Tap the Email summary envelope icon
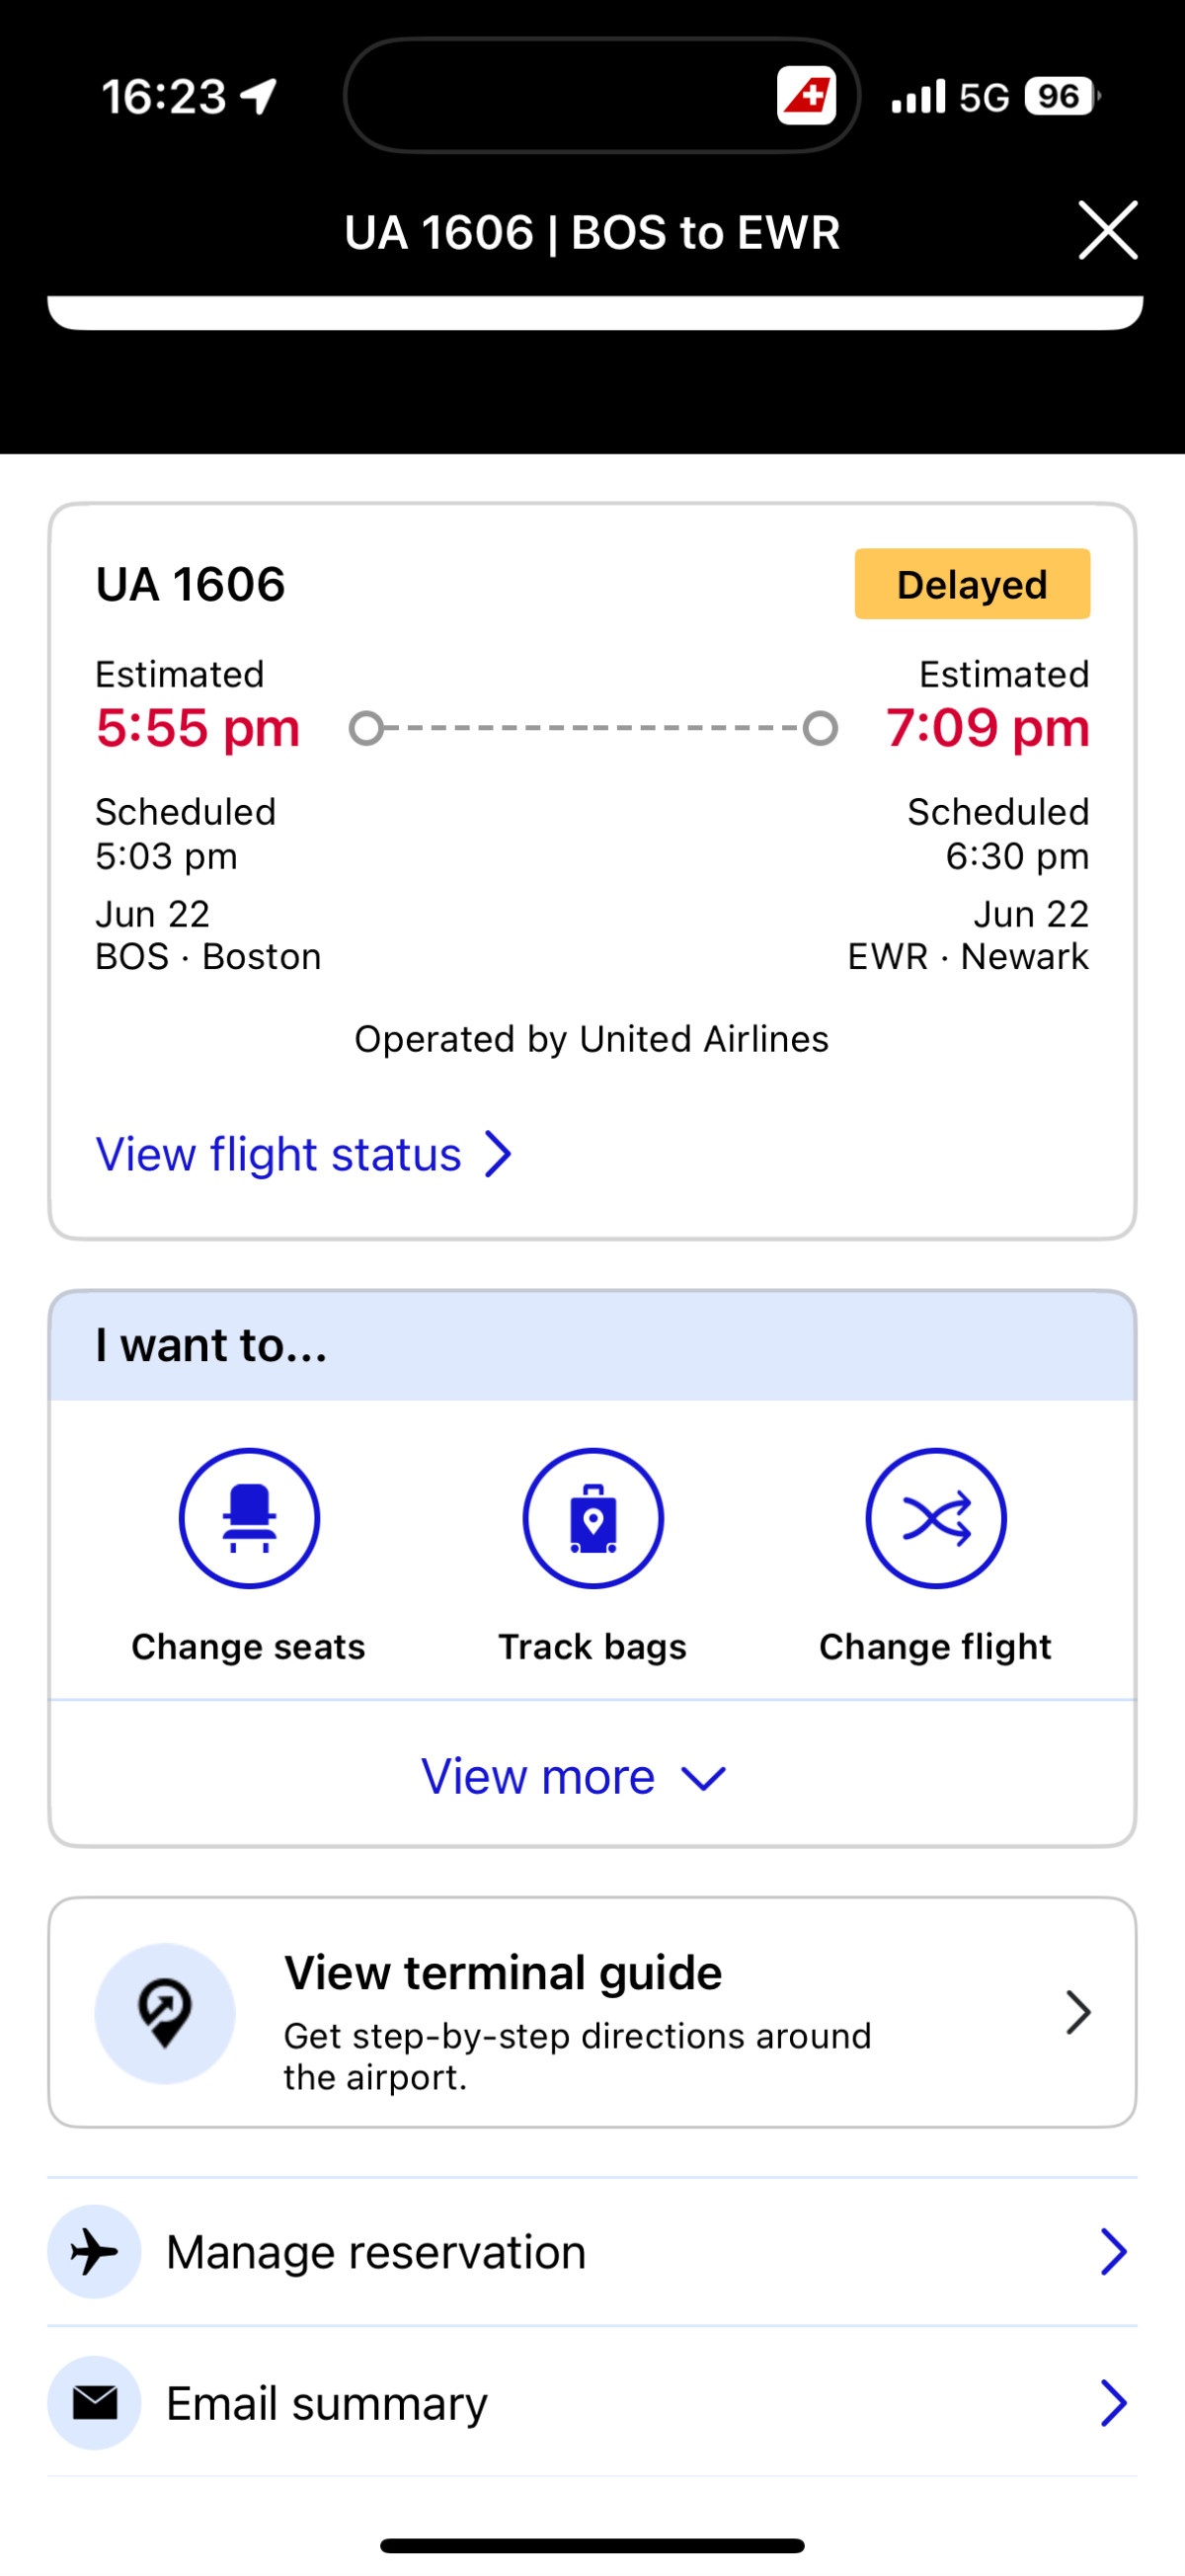 click(94, 2402)
